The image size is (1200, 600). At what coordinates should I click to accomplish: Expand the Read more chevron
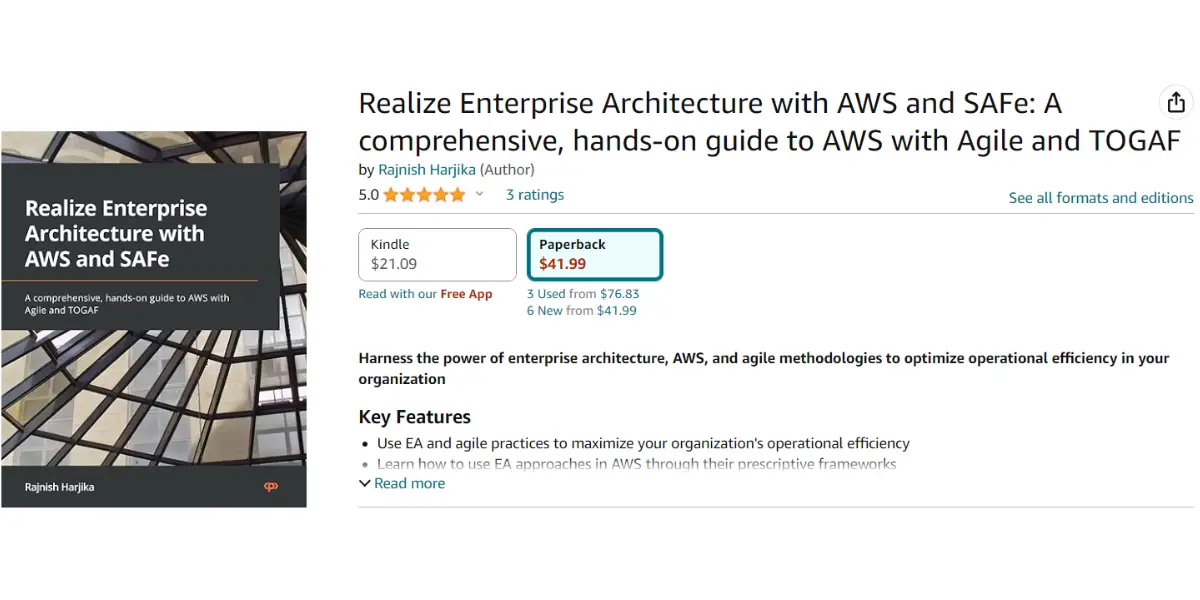(x=365, y=484)
